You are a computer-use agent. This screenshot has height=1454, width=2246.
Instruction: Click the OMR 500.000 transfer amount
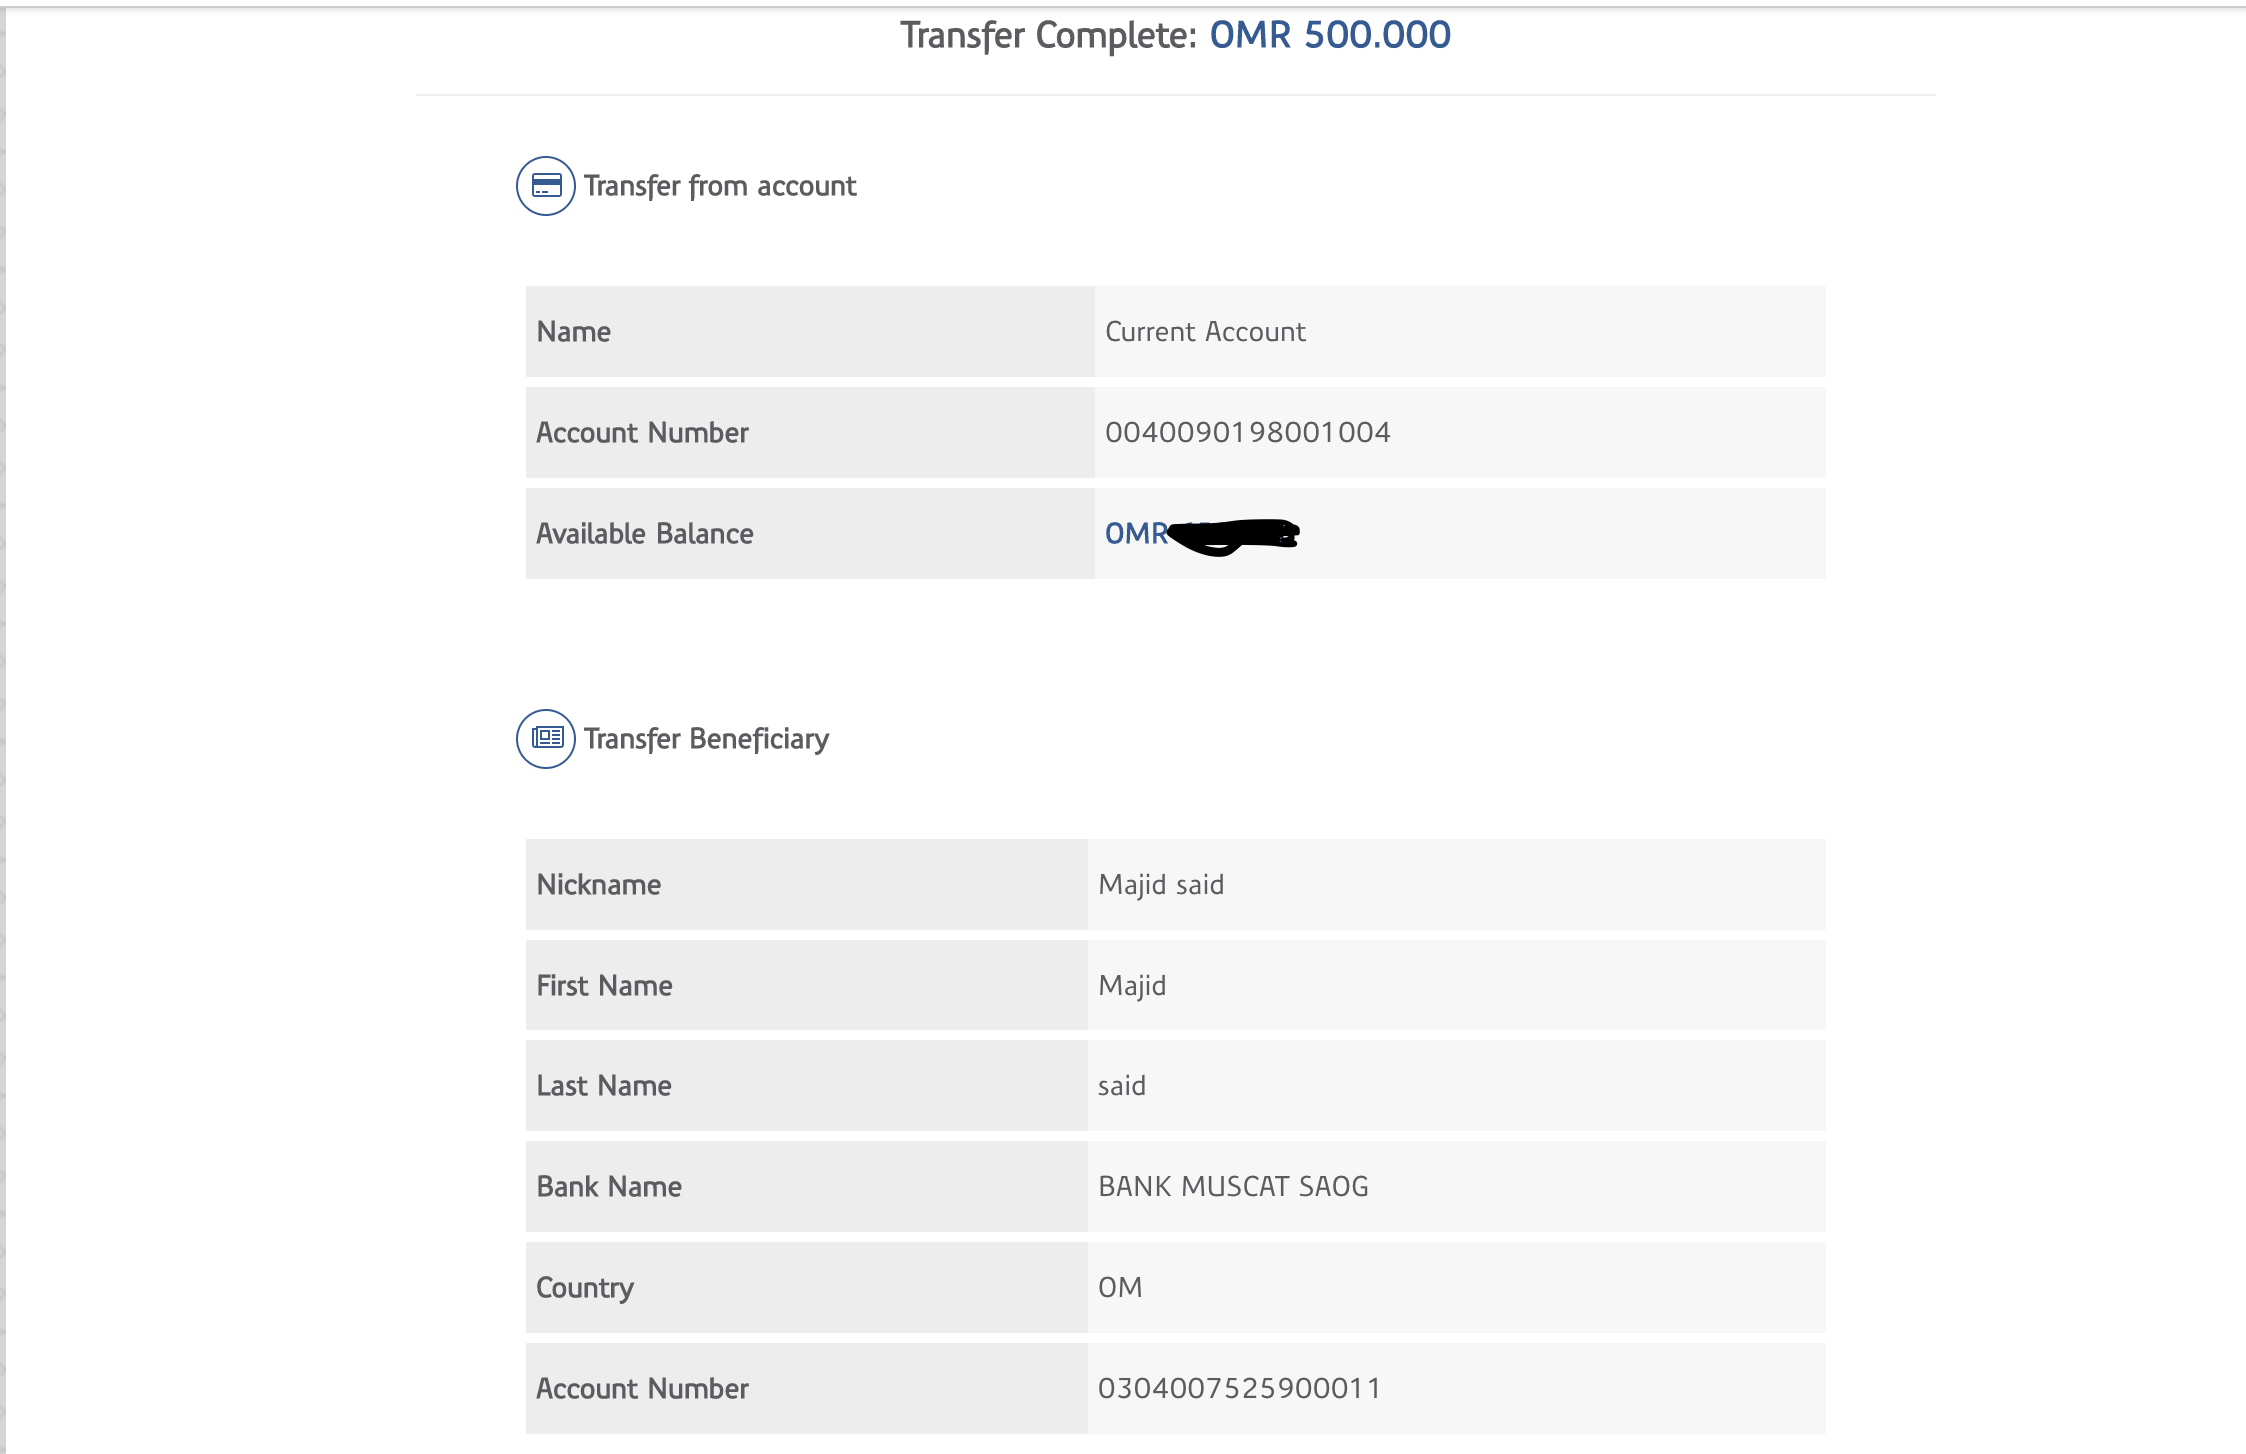click(1329, 35)
